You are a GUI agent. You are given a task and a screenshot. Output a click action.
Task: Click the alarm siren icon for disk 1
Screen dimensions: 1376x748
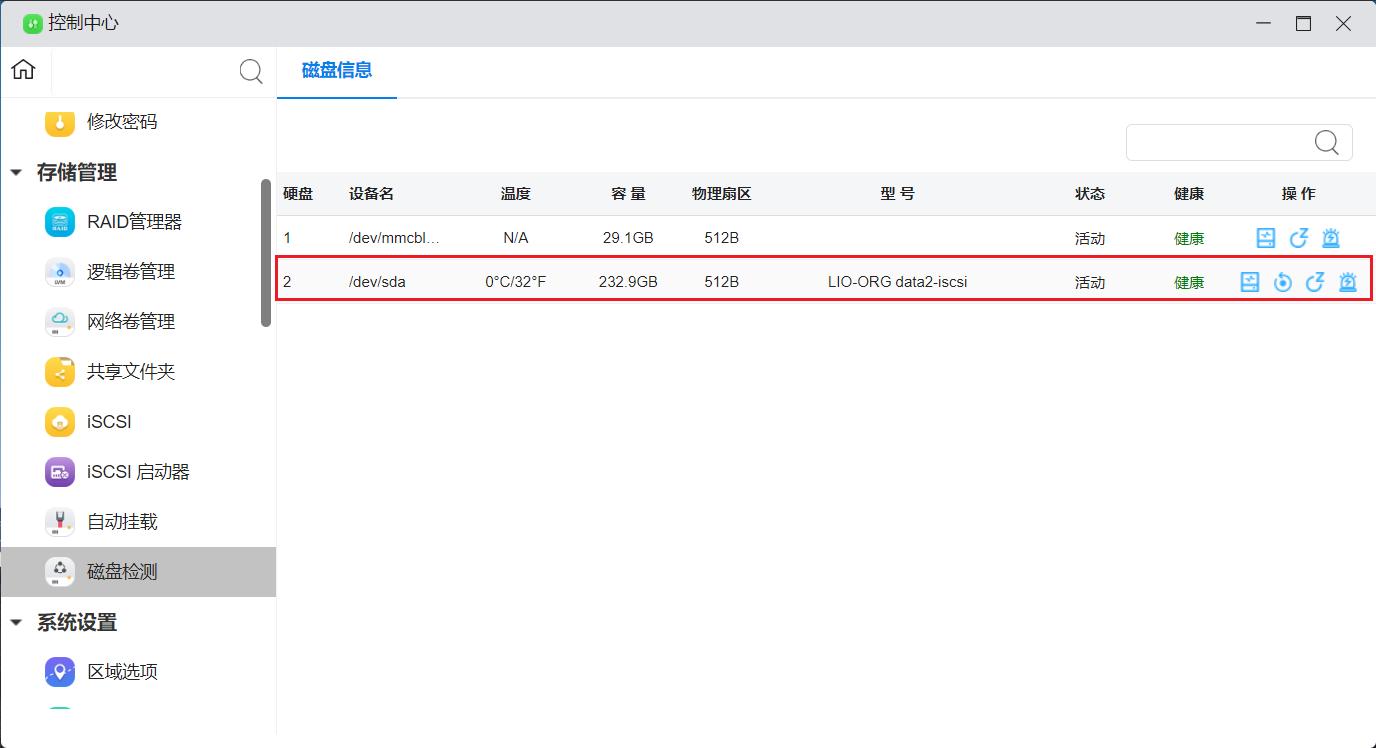pos(1331,238)
